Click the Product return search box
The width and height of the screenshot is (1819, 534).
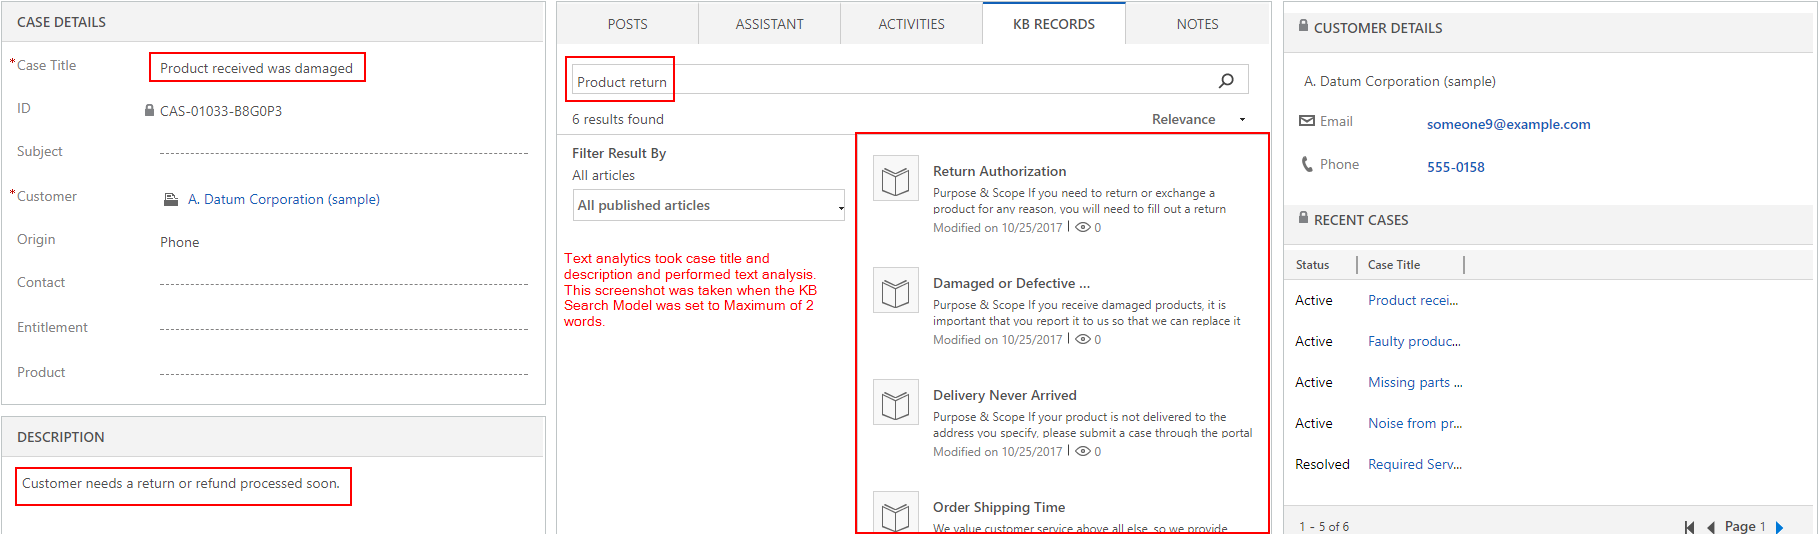click(900, 81)
